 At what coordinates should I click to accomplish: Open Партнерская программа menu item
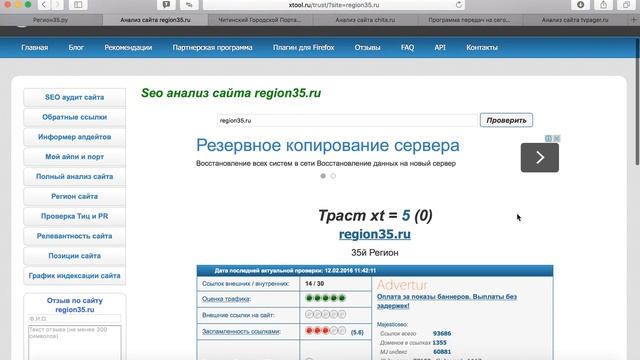[x=212, y=47]
